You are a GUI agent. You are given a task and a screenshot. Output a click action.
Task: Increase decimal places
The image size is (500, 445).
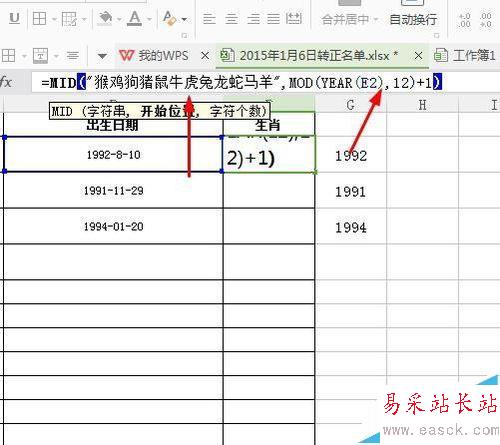tap(464, 20)
